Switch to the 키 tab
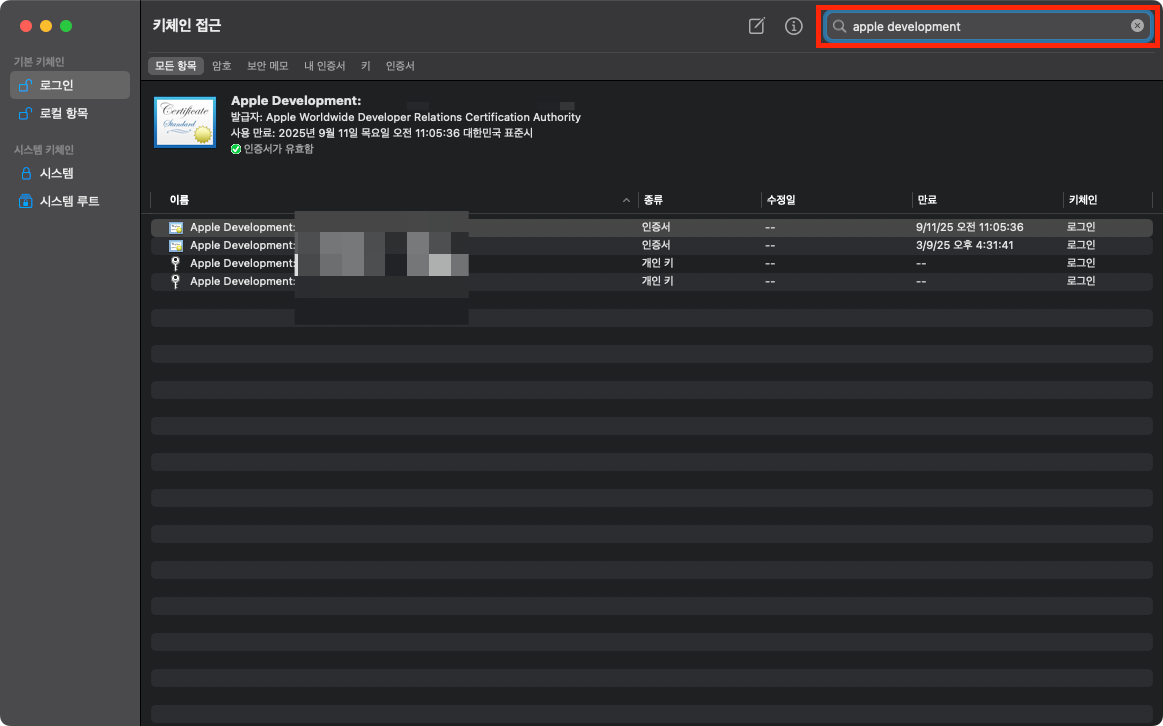The image size is (1163, 726). [366, 66]
